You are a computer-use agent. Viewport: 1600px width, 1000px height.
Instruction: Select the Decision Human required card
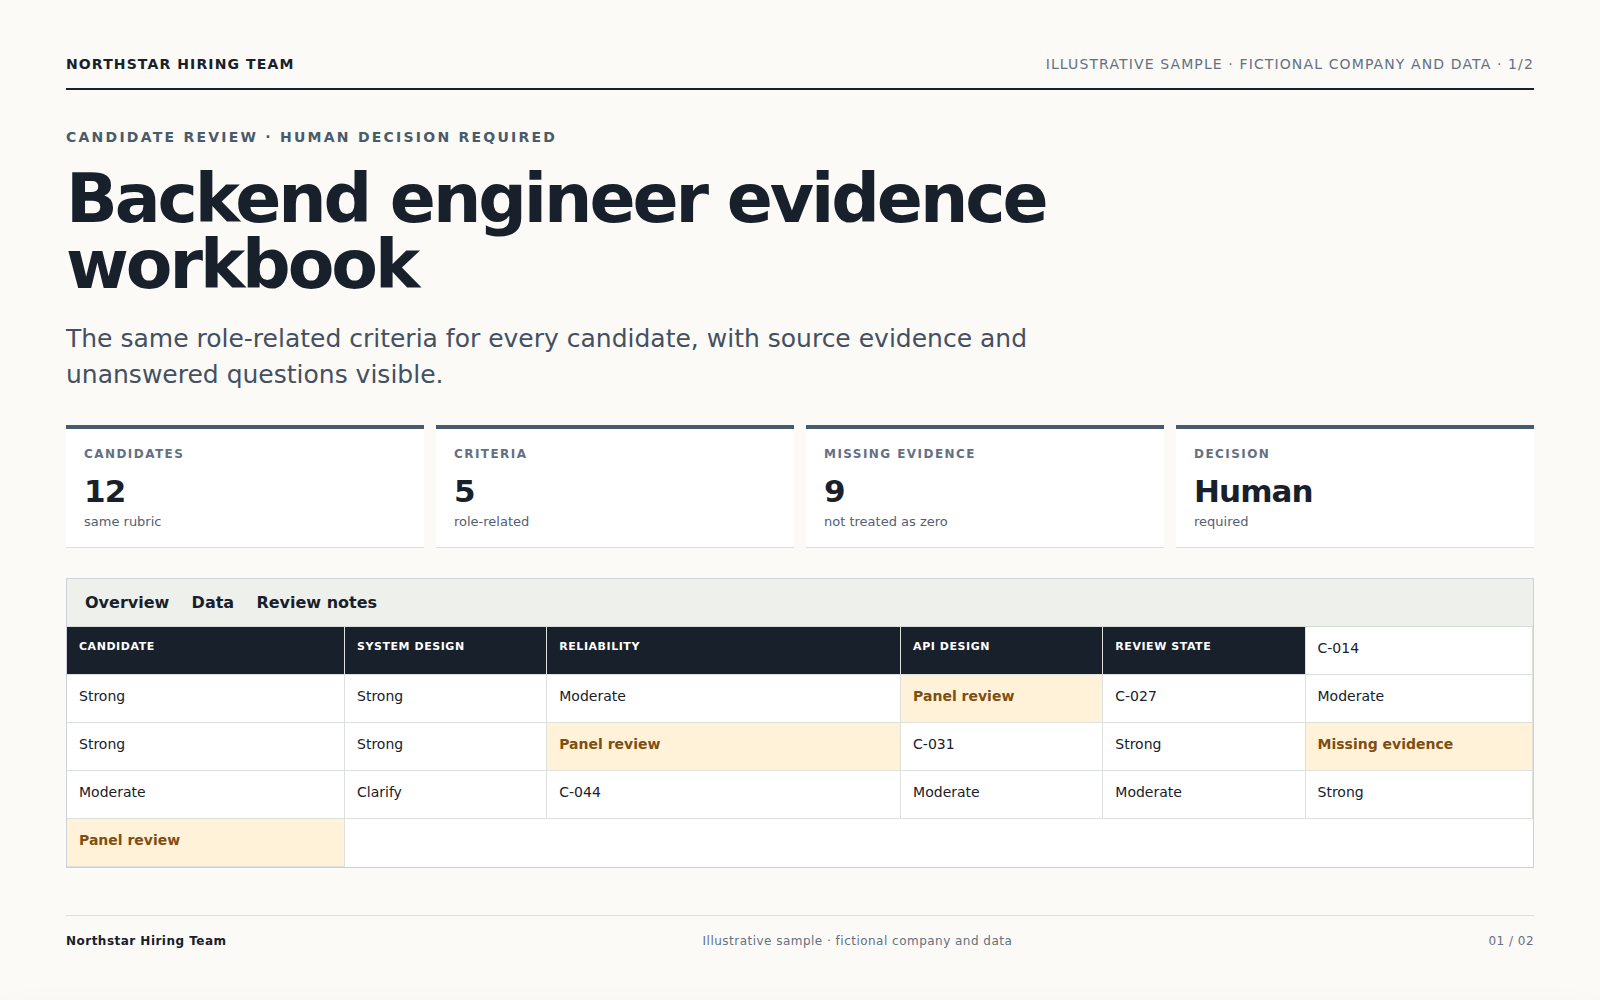tap(1355, 487)
